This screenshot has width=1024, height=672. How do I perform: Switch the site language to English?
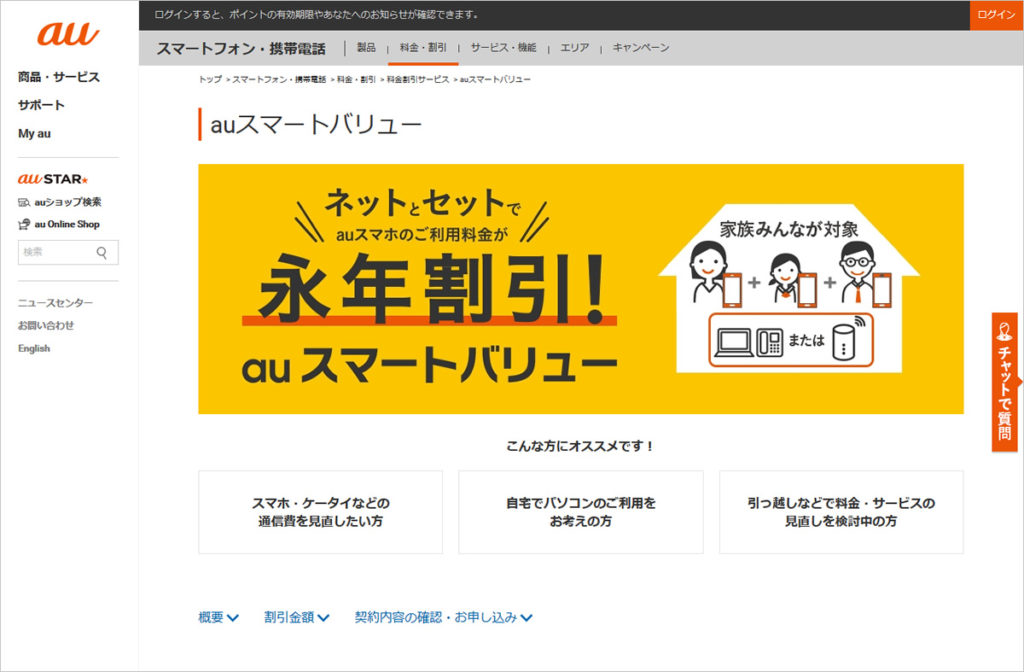click(35, 348)
